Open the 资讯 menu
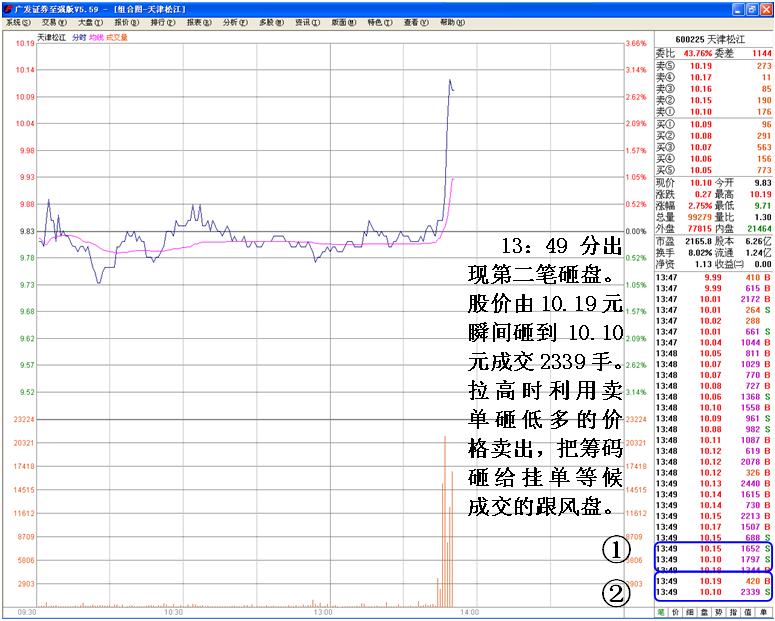Image resolution: width=775 pixels, height=621 pixels. (304, 22)
